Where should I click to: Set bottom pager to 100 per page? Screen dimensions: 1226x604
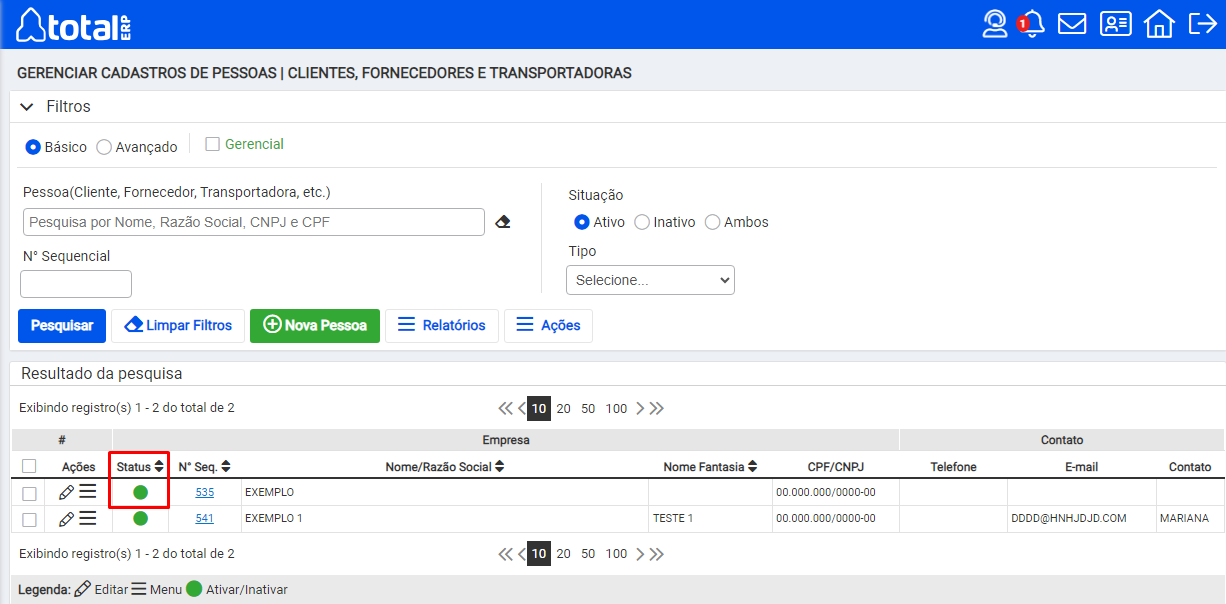click(x=616, y=553)
